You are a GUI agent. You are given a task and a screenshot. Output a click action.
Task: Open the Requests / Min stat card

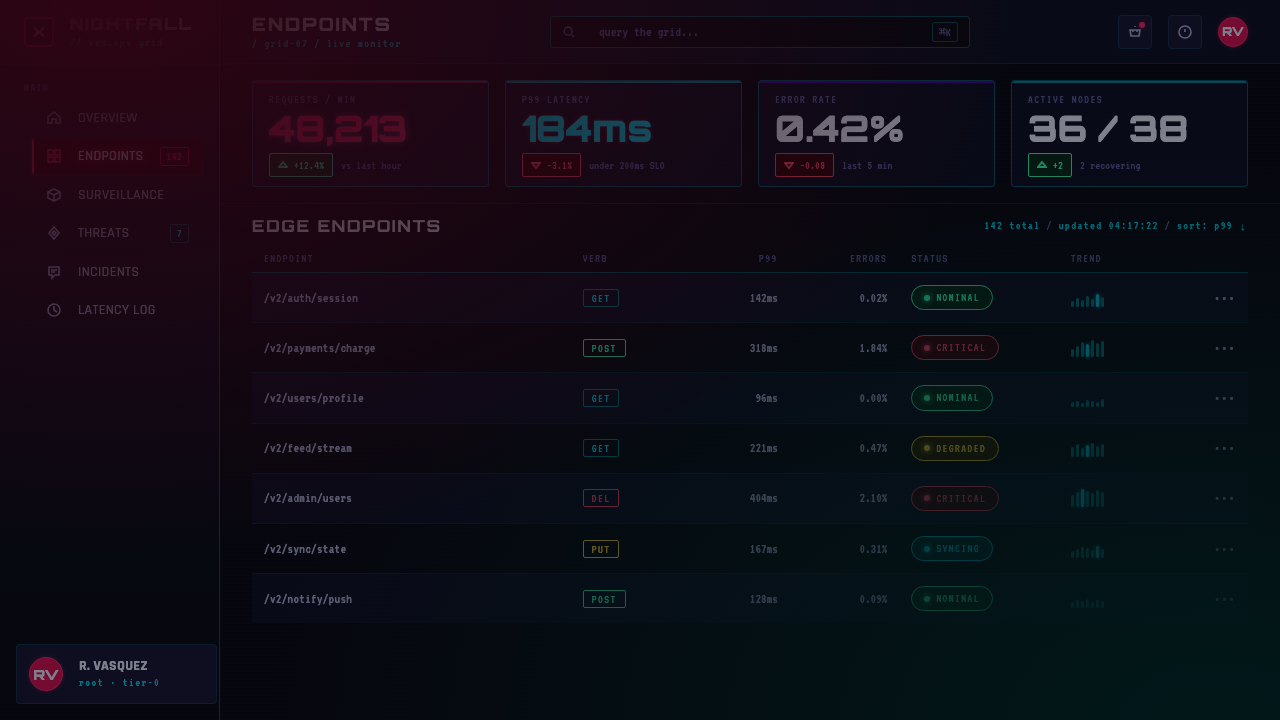pyautogui.click(x=370, y=133)
